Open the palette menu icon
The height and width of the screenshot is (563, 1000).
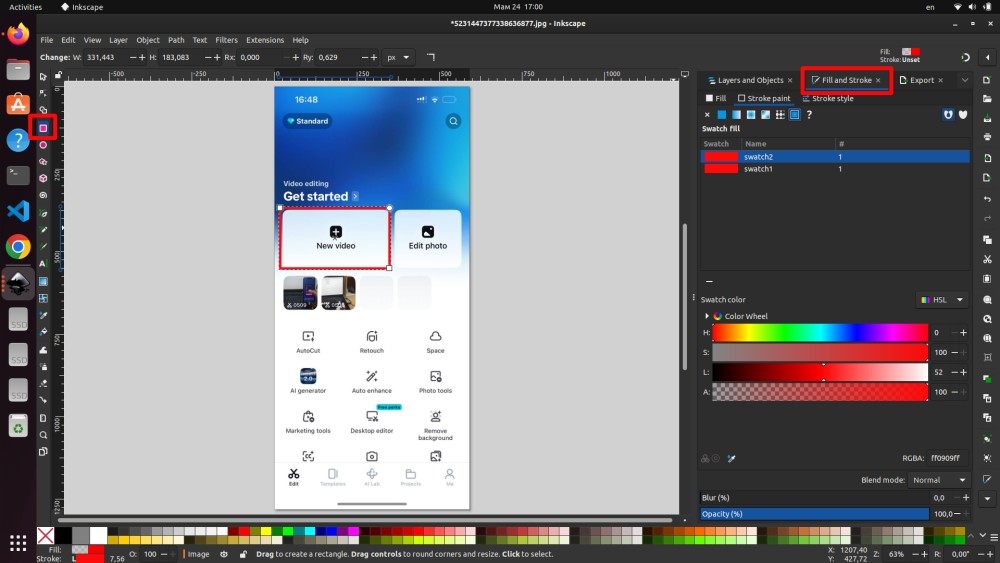pyautogui.click(x=994, y=537)
